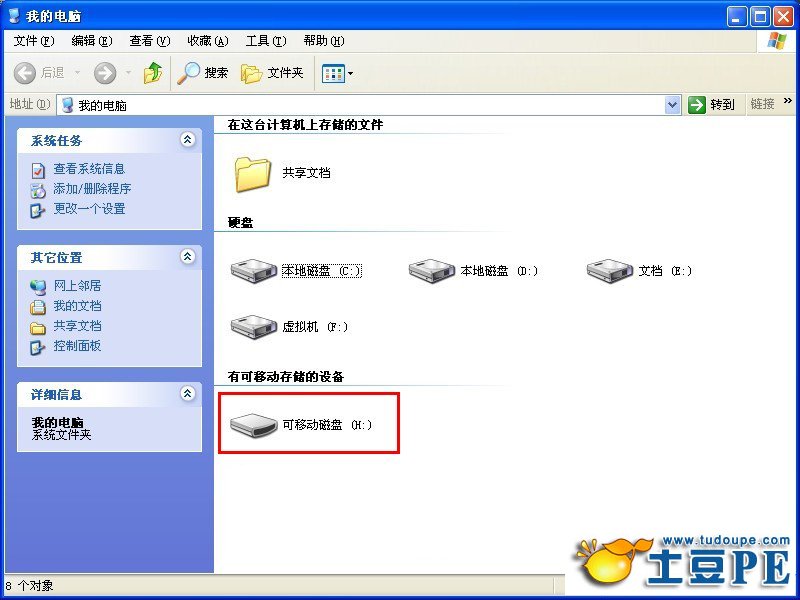Click the 搜索 magnifier toolbar button

coord(202,73)
